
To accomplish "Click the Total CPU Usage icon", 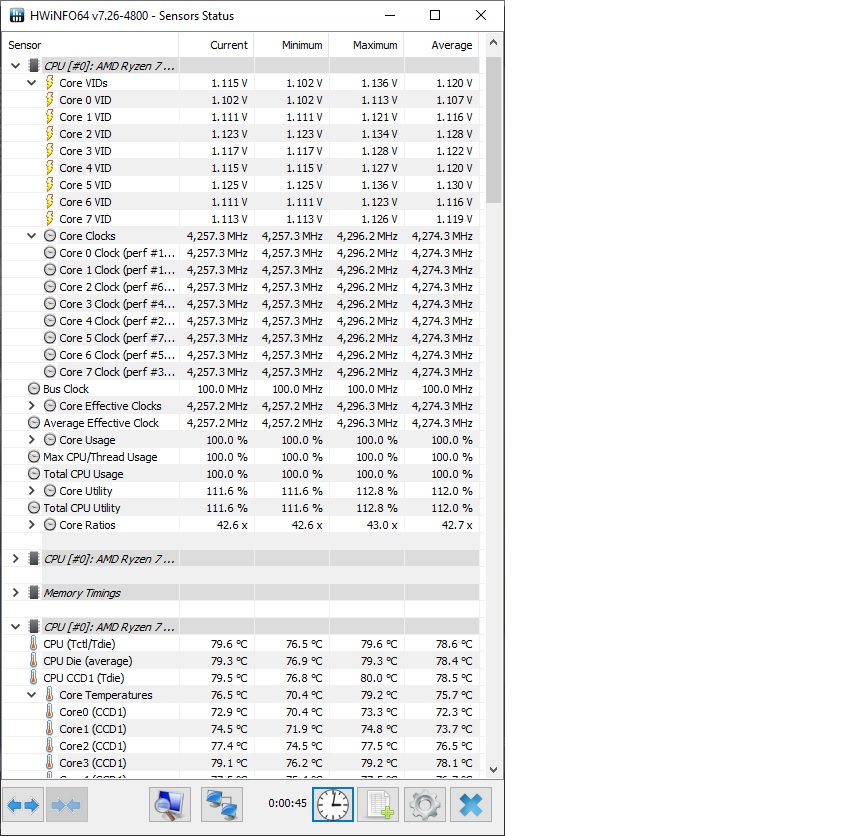I will point(34,474).
